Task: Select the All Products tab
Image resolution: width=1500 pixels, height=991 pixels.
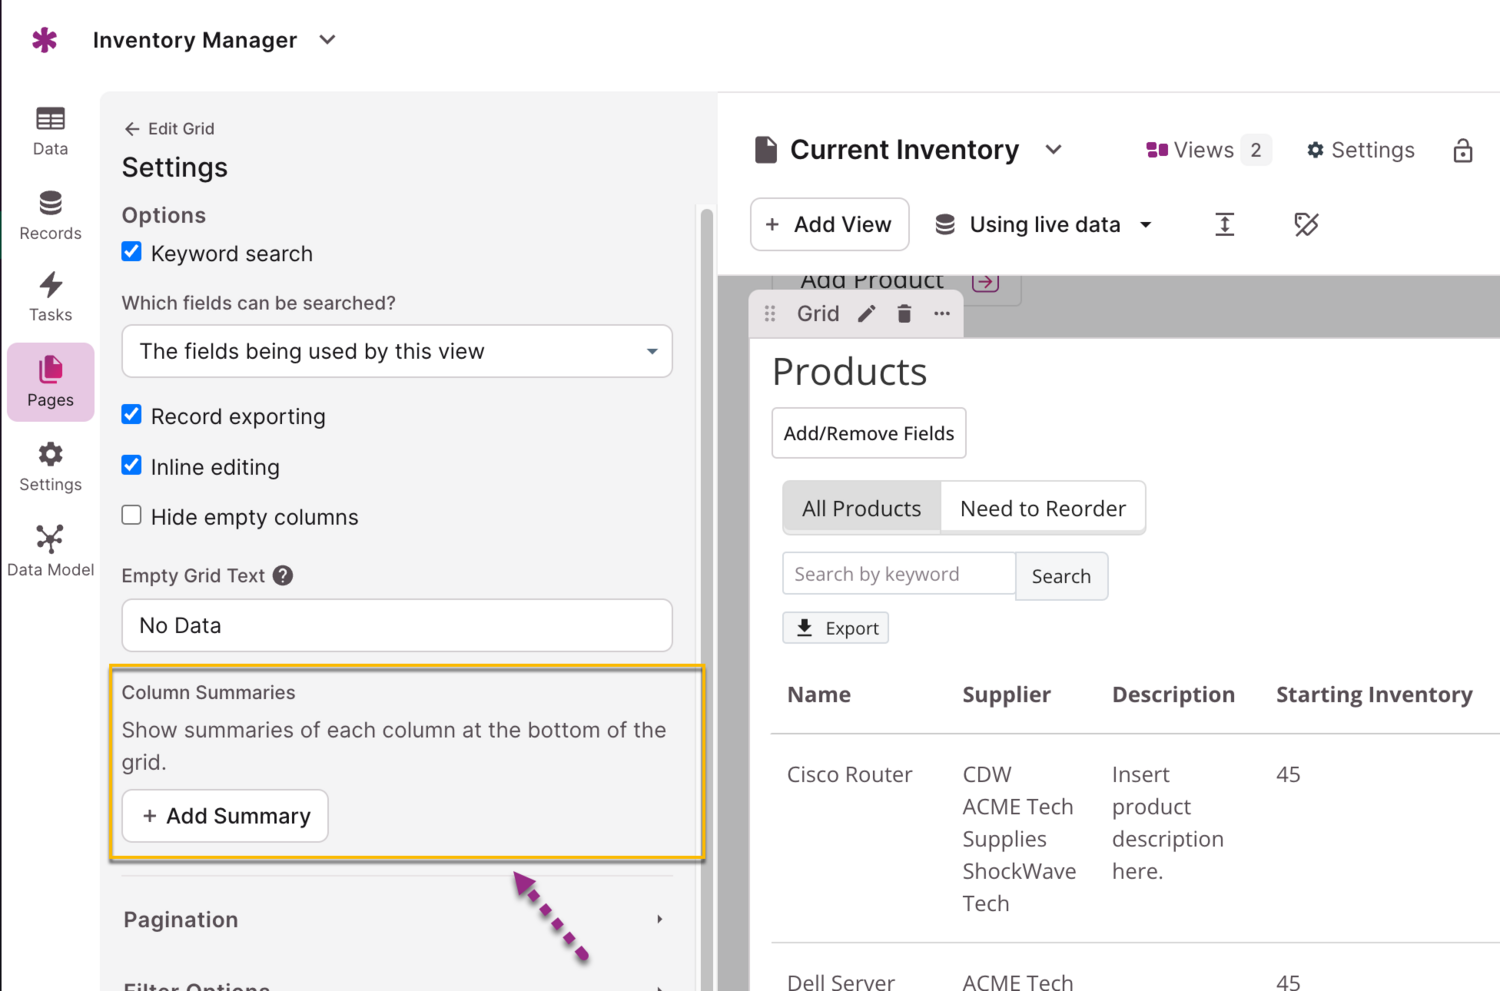Action: click(861, 508)
